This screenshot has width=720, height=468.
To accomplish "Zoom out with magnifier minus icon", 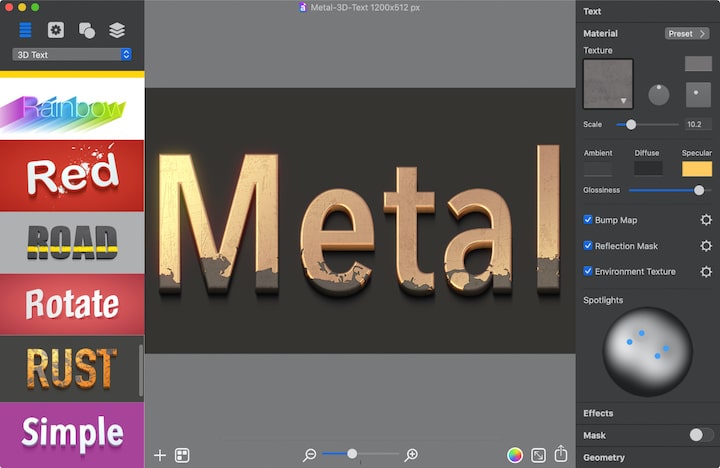I will click(x=309, y=455).
